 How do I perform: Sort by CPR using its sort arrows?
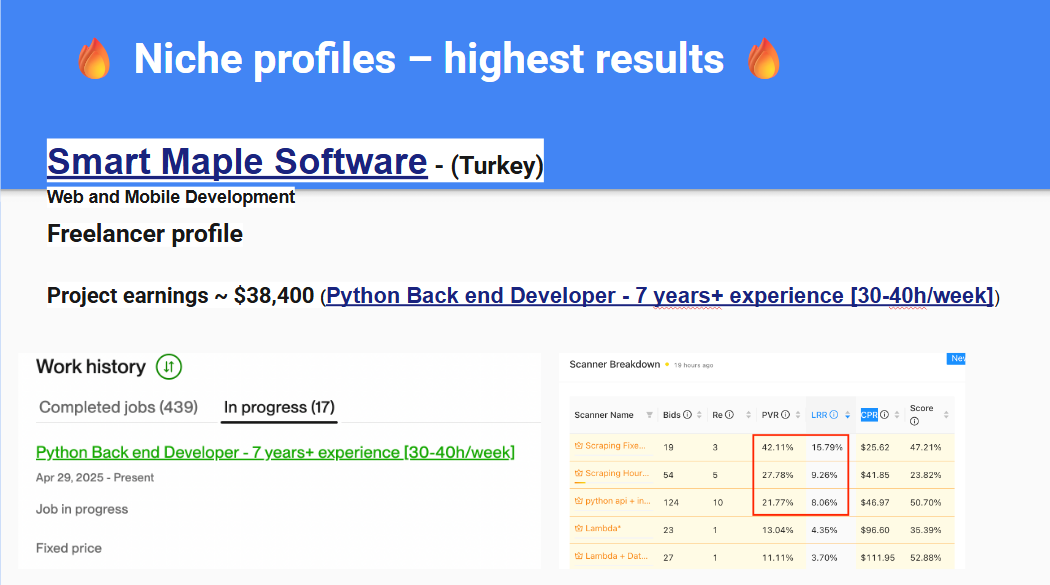897,415
